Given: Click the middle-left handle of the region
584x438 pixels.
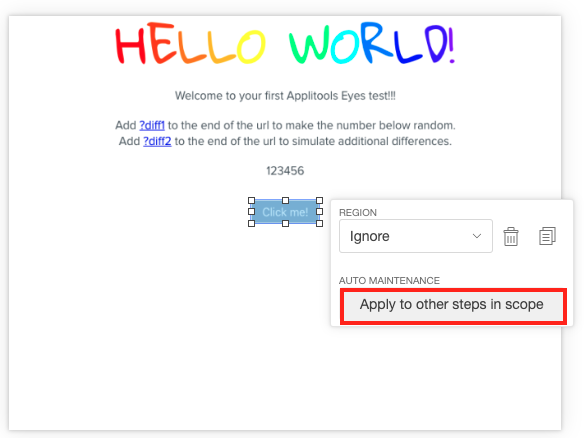Looking at the screenshot, I should click(251, 212).
